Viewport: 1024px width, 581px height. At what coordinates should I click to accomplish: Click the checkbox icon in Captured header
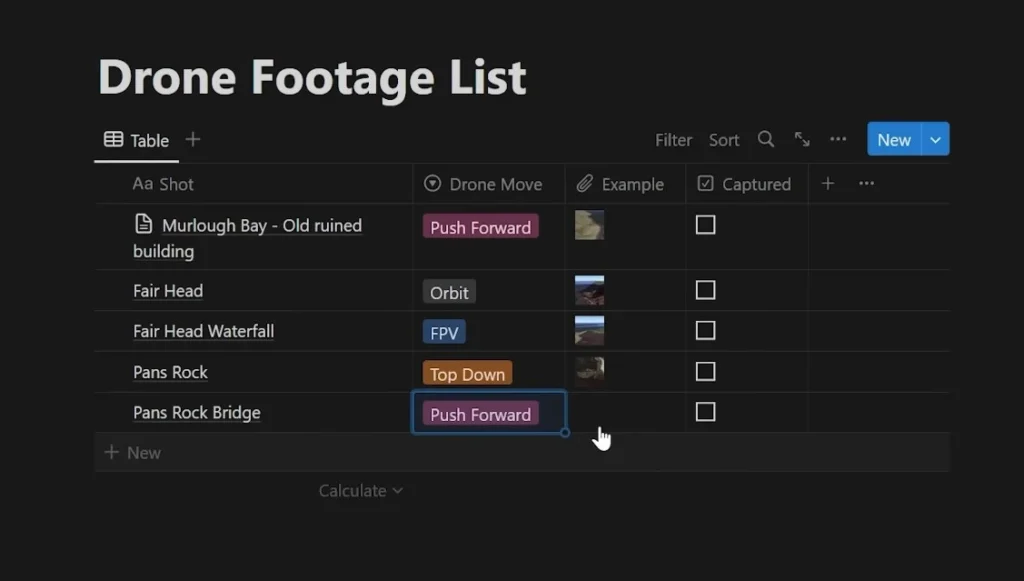(x=705, y=183)
